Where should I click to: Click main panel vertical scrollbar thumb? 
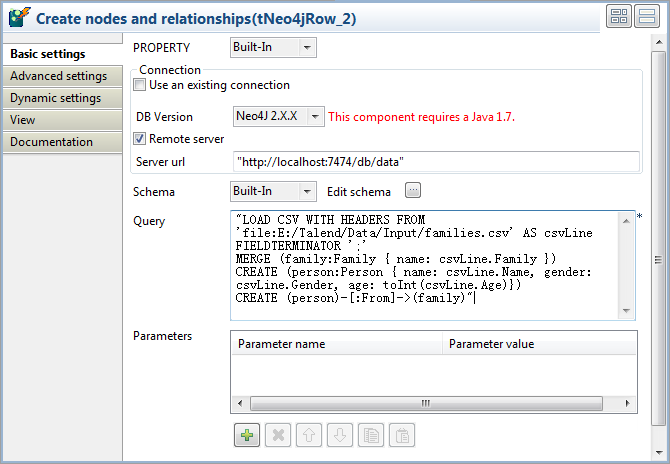click(x=658, y=238)
